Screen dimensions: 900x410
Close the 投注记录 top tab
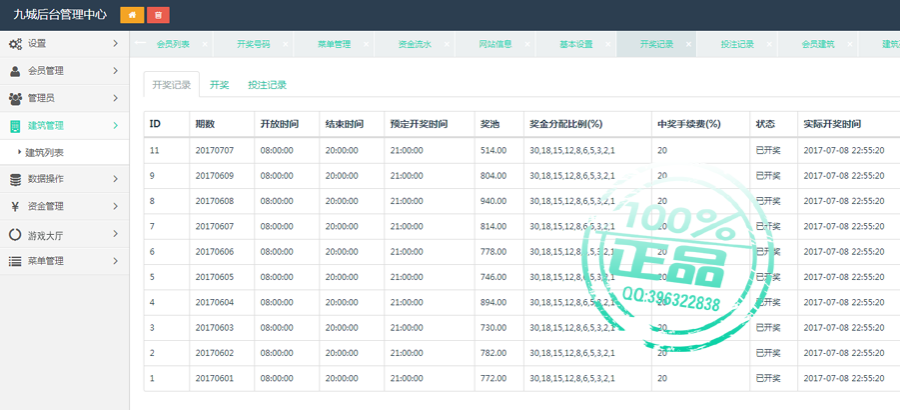coord(769,44)
